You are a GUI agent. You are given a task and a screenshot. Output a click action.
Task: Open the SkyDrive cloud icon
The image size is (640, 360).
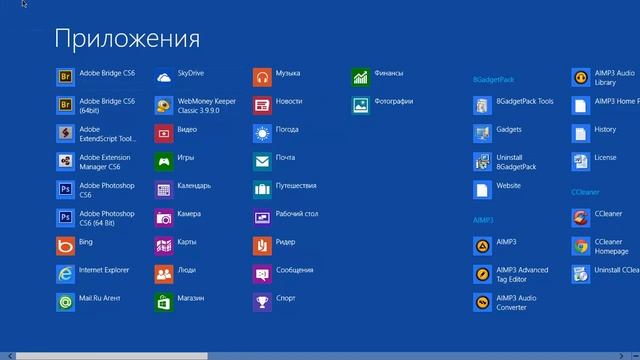click(x=164, y=77)
